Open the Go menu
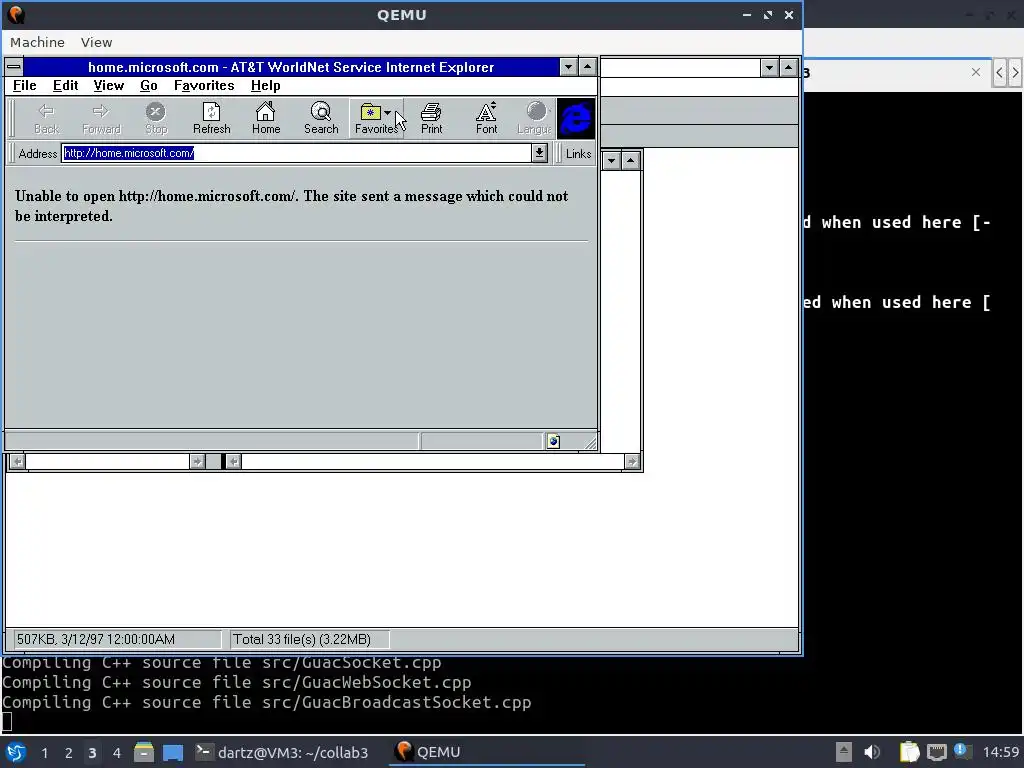Image resolution: width=1024 pixels, height=768 pixels. 149,86
